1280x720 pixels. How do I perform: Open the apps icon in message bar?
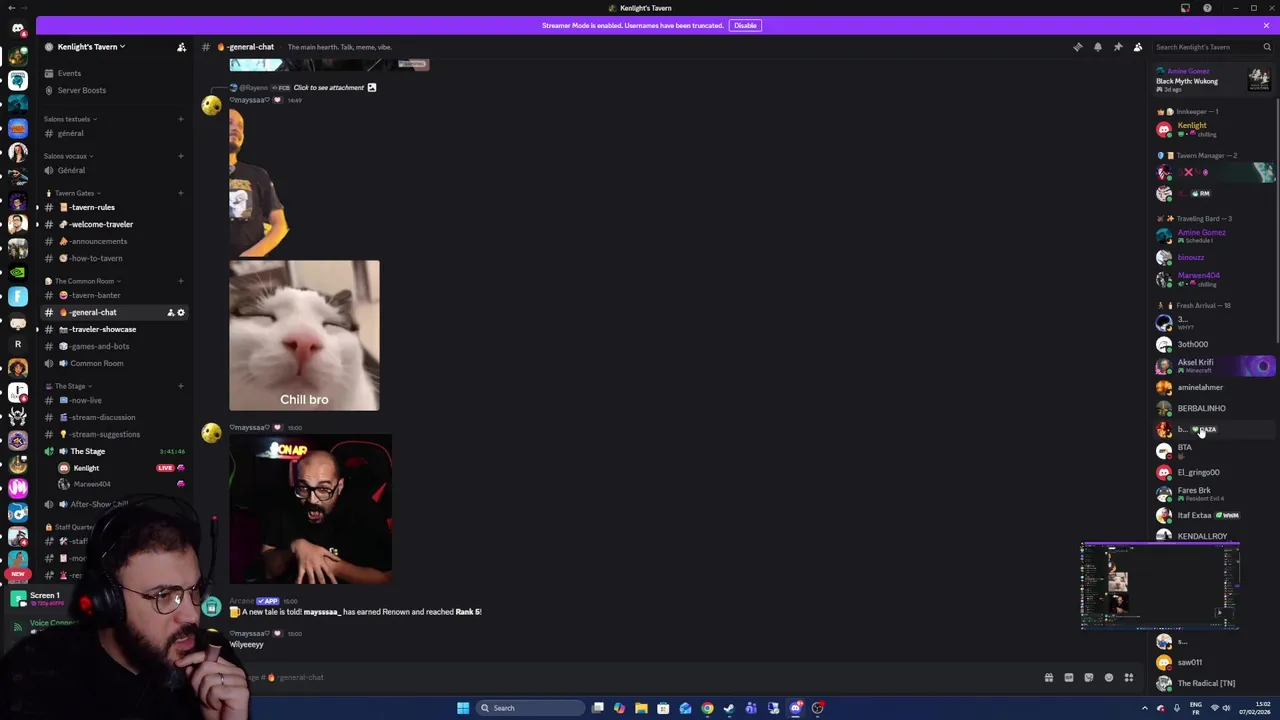pyautogui.click(x=1129, y=678)
